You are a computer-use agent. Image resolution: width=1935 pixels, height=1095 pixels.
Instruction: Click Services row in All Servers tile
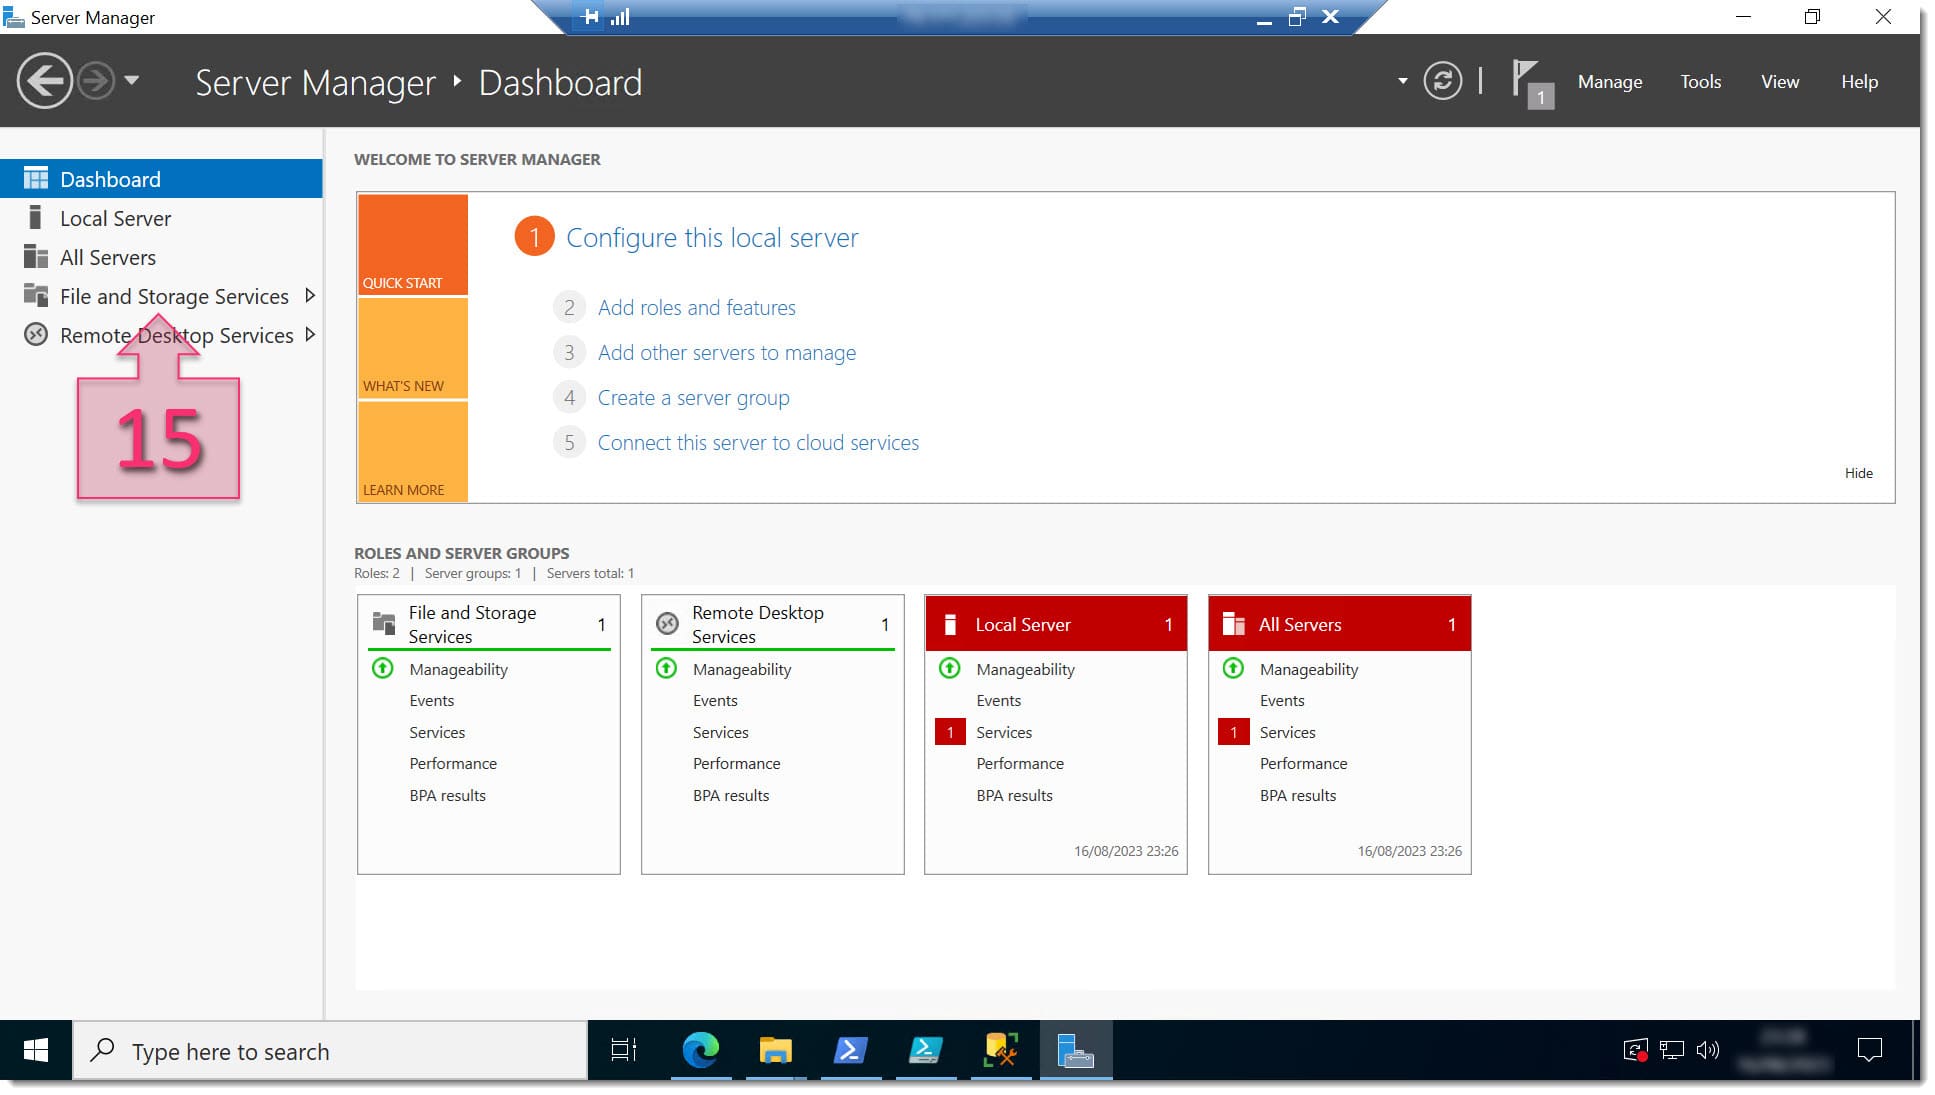(1287, 733)
